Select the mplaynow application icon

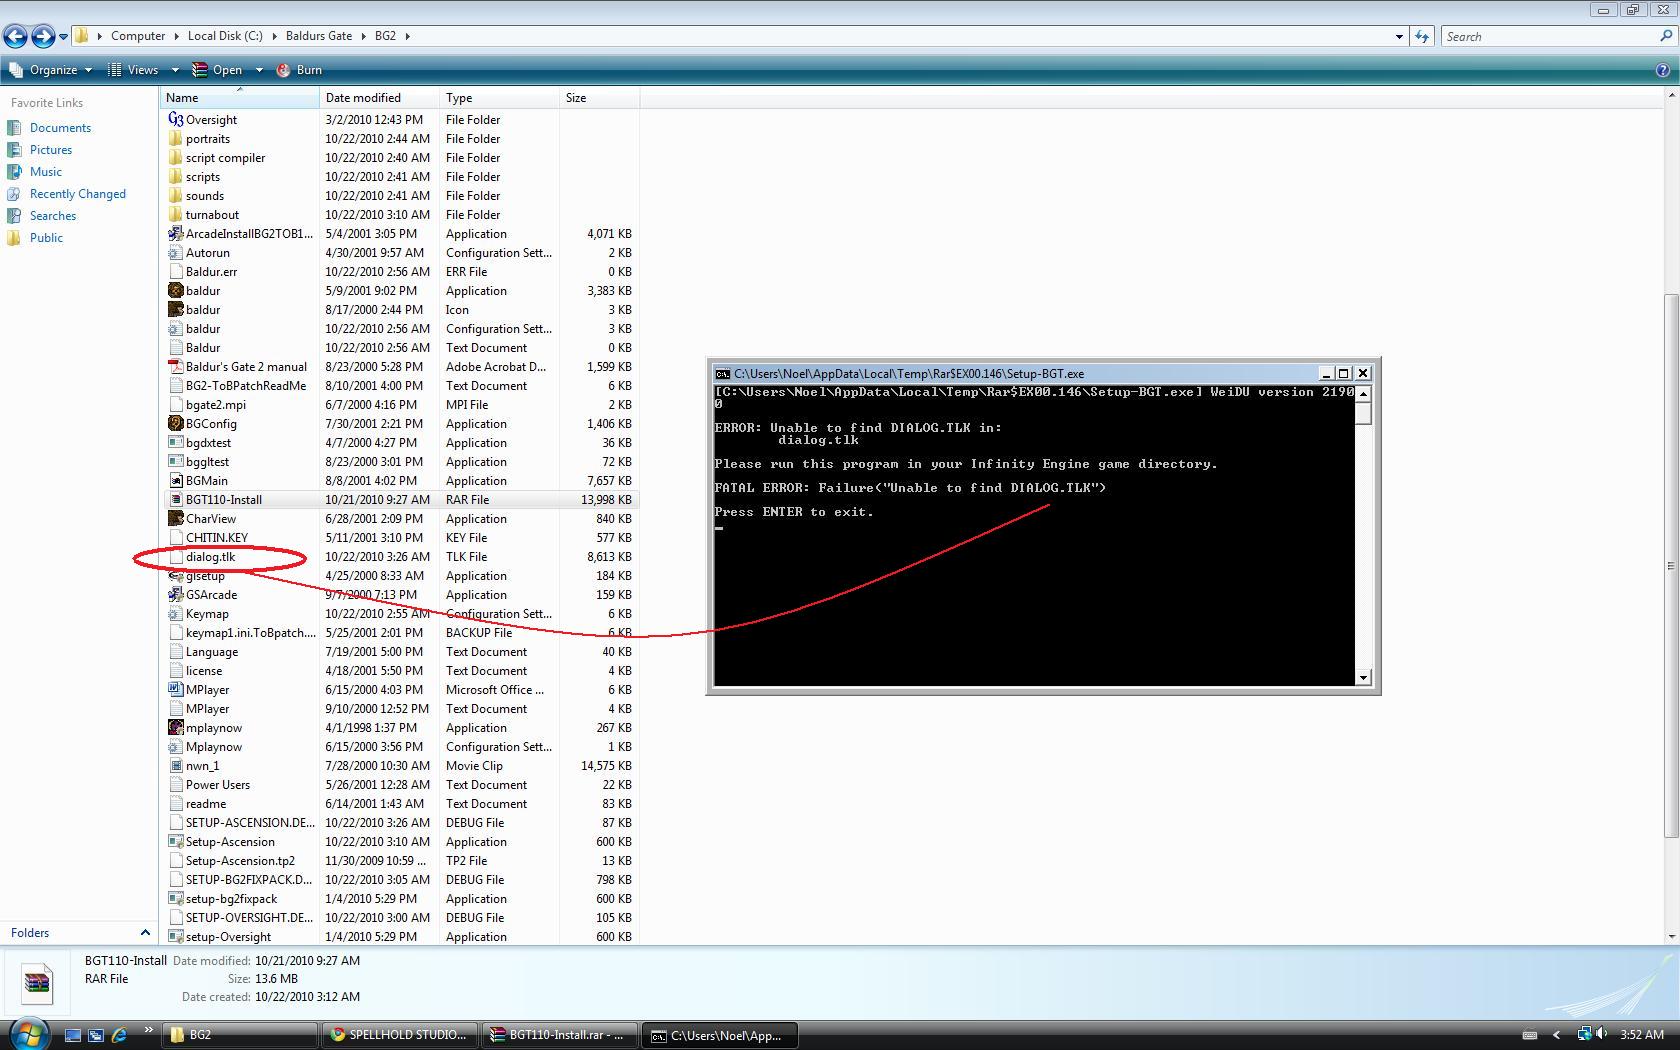point(176,728)
